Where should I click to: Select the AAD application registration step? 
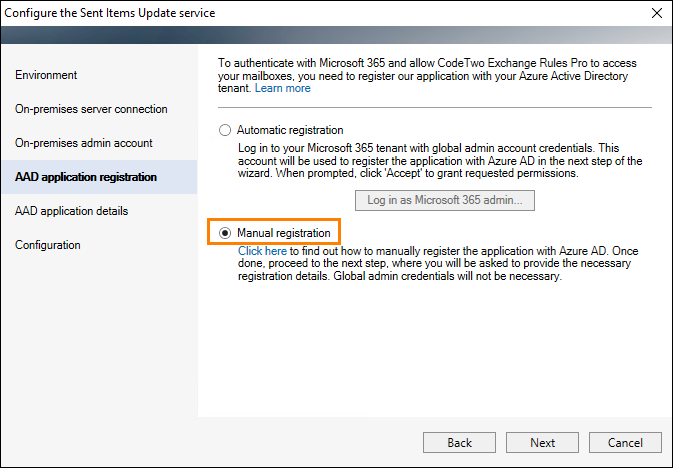(x=99, y=177)
